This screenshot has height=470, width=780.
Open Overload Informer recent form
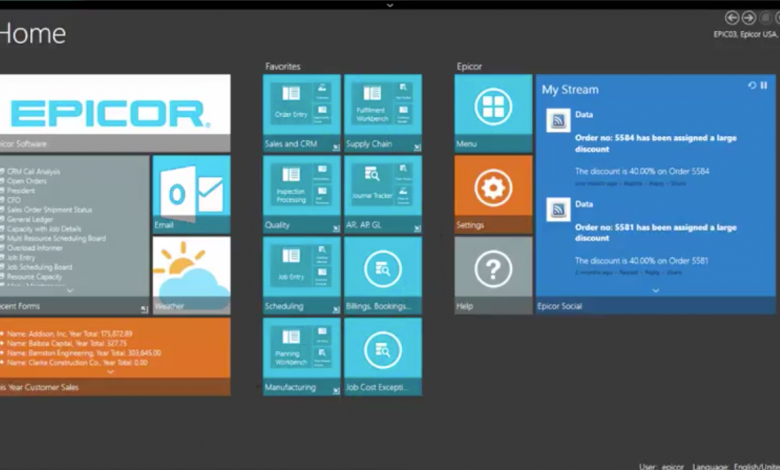[x=34, y=248]
